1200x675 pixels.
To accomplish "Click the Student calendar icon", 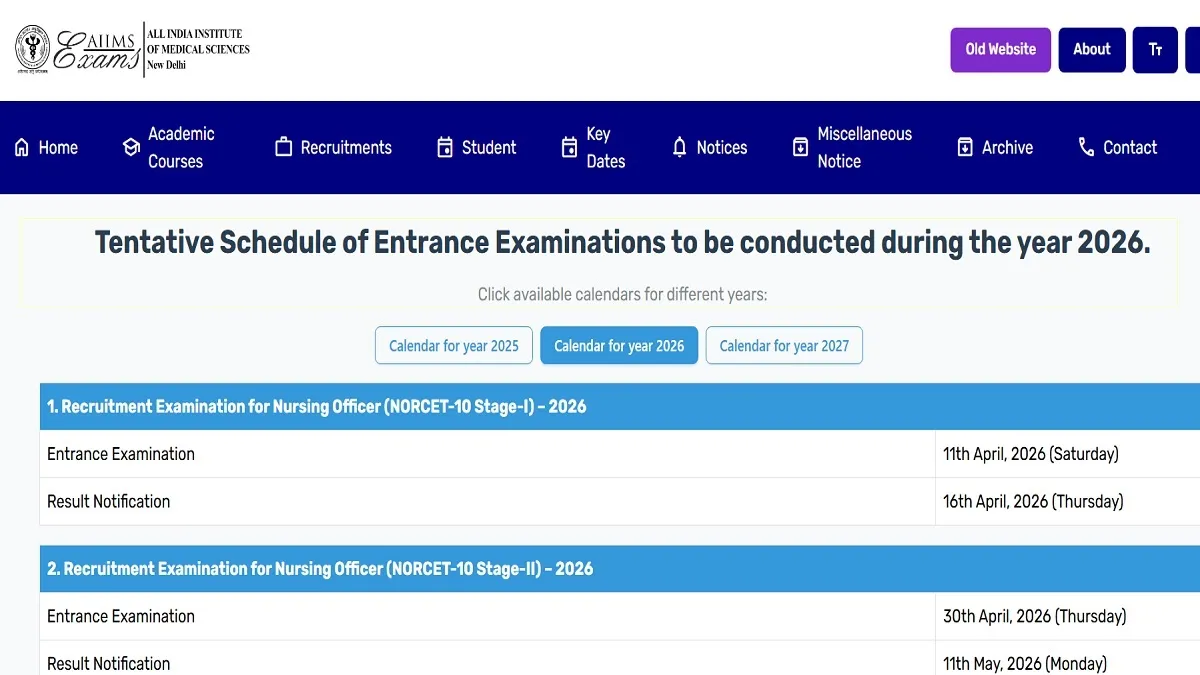I will click(x=445, y=148).
